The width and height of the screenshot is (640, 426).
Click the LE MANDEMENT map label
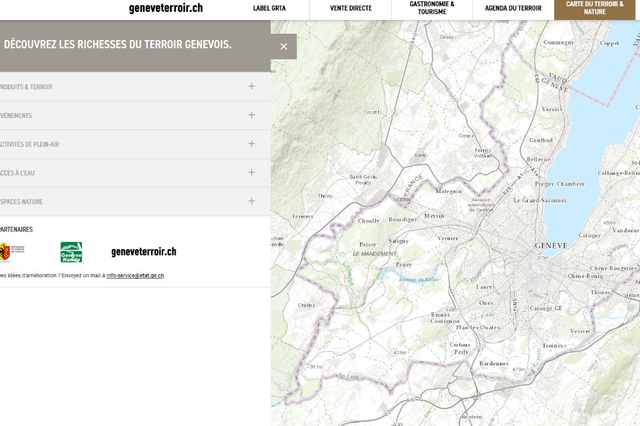click(x=374, y=254)
